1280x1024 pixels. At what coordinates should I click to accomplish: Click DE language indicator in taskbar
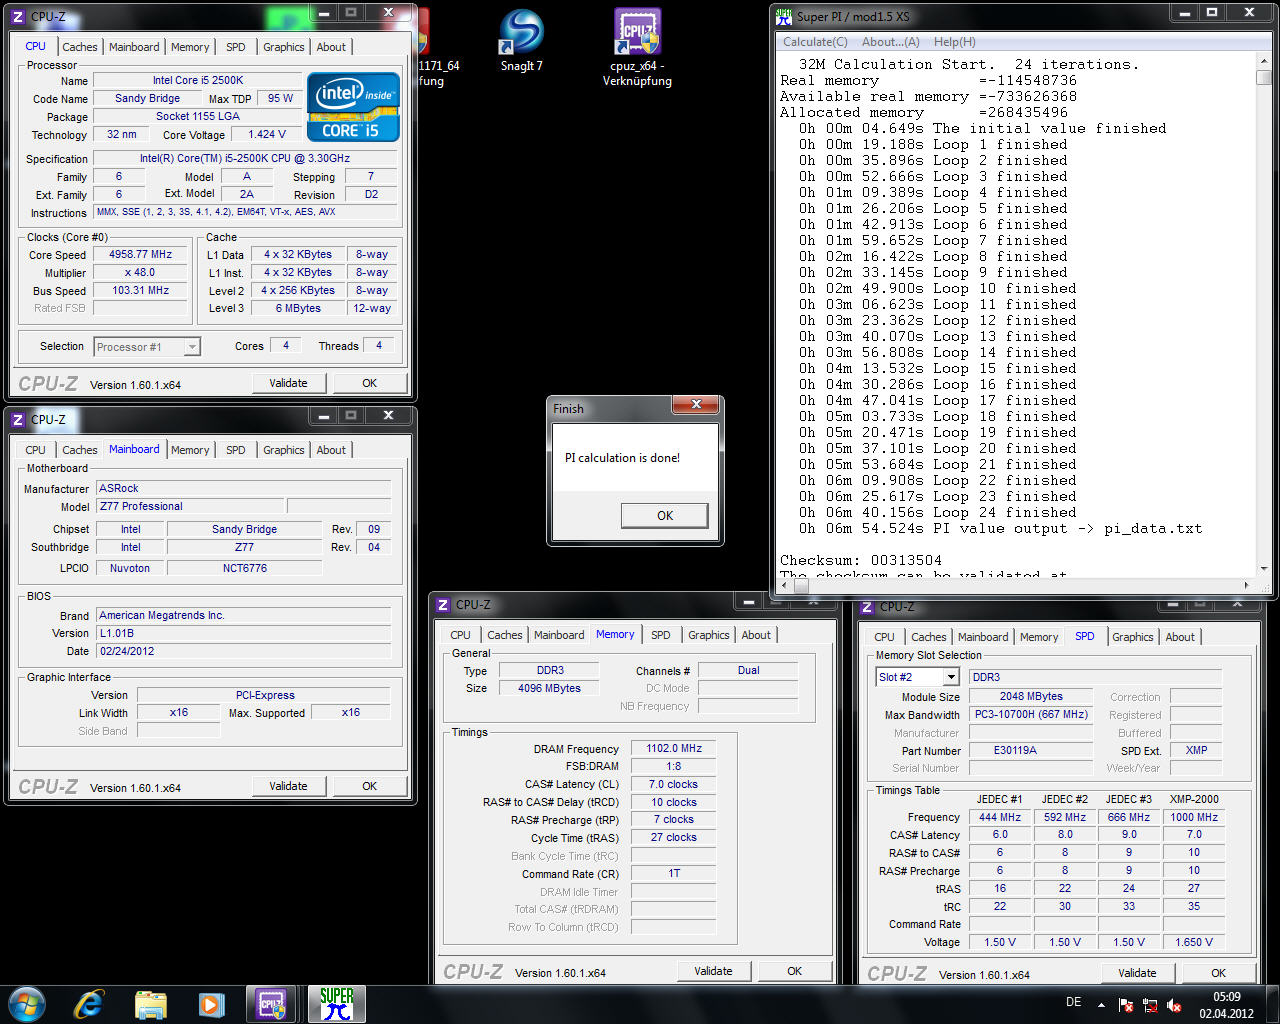click(1073, 1002)
